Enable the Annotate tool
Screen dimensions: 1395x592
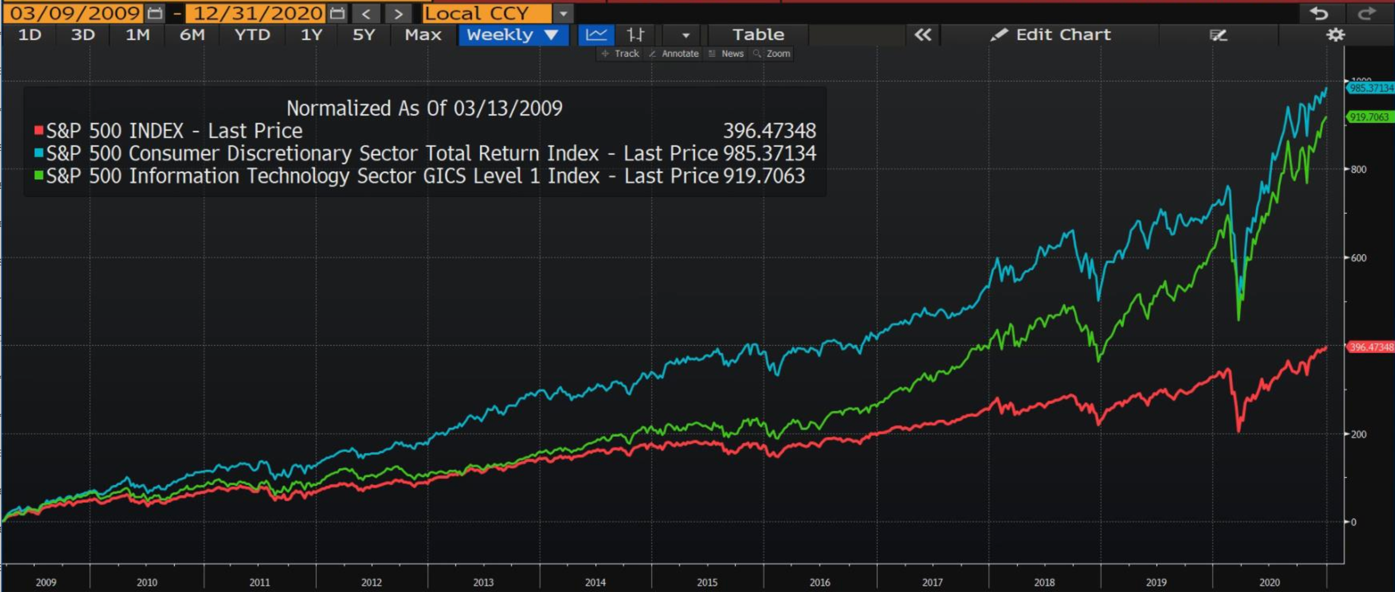[674, 54]
